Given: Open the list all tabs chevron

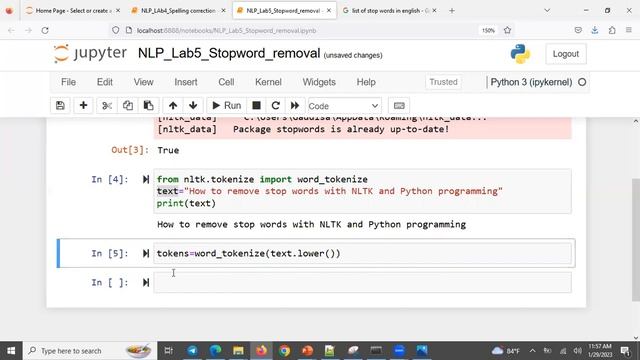Looking at the screenshot, I should (547, 11).
